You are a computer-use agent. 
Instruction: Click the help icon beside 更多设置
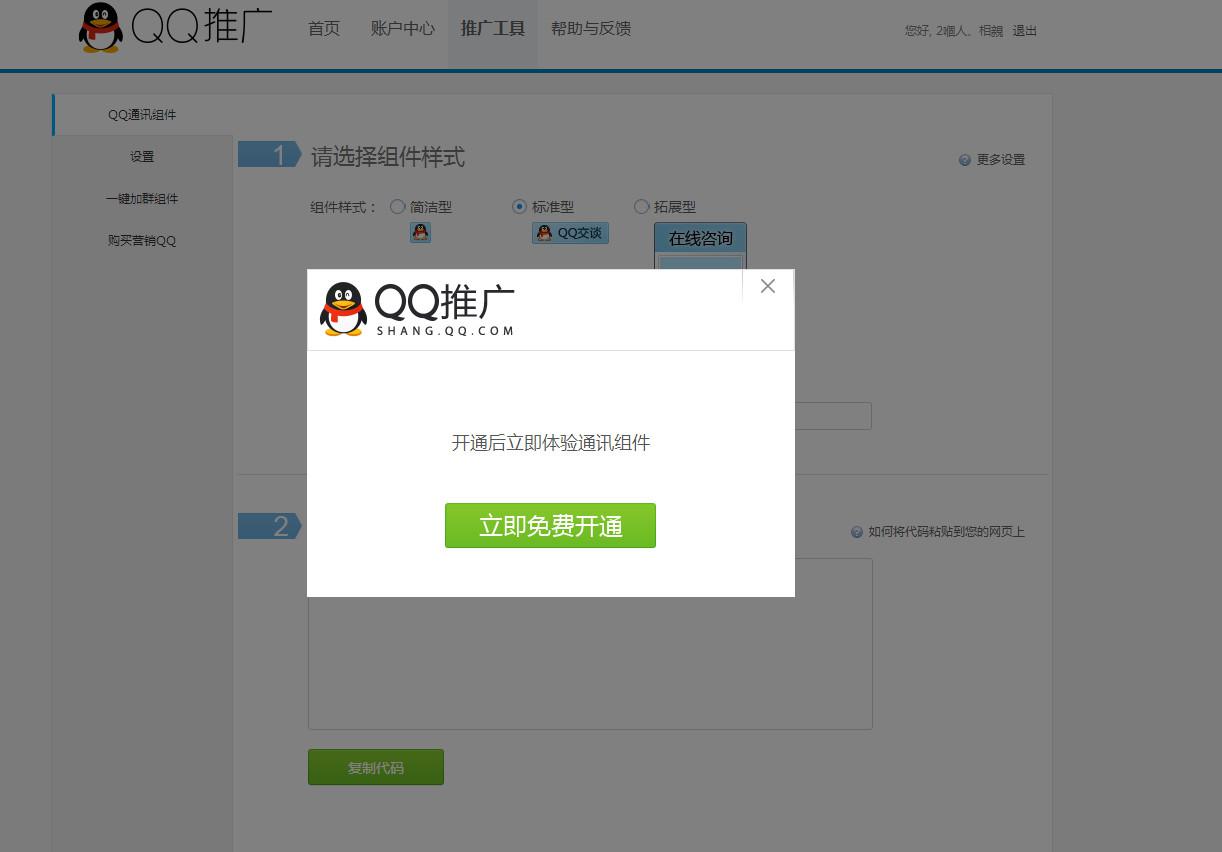pos(965,160)
